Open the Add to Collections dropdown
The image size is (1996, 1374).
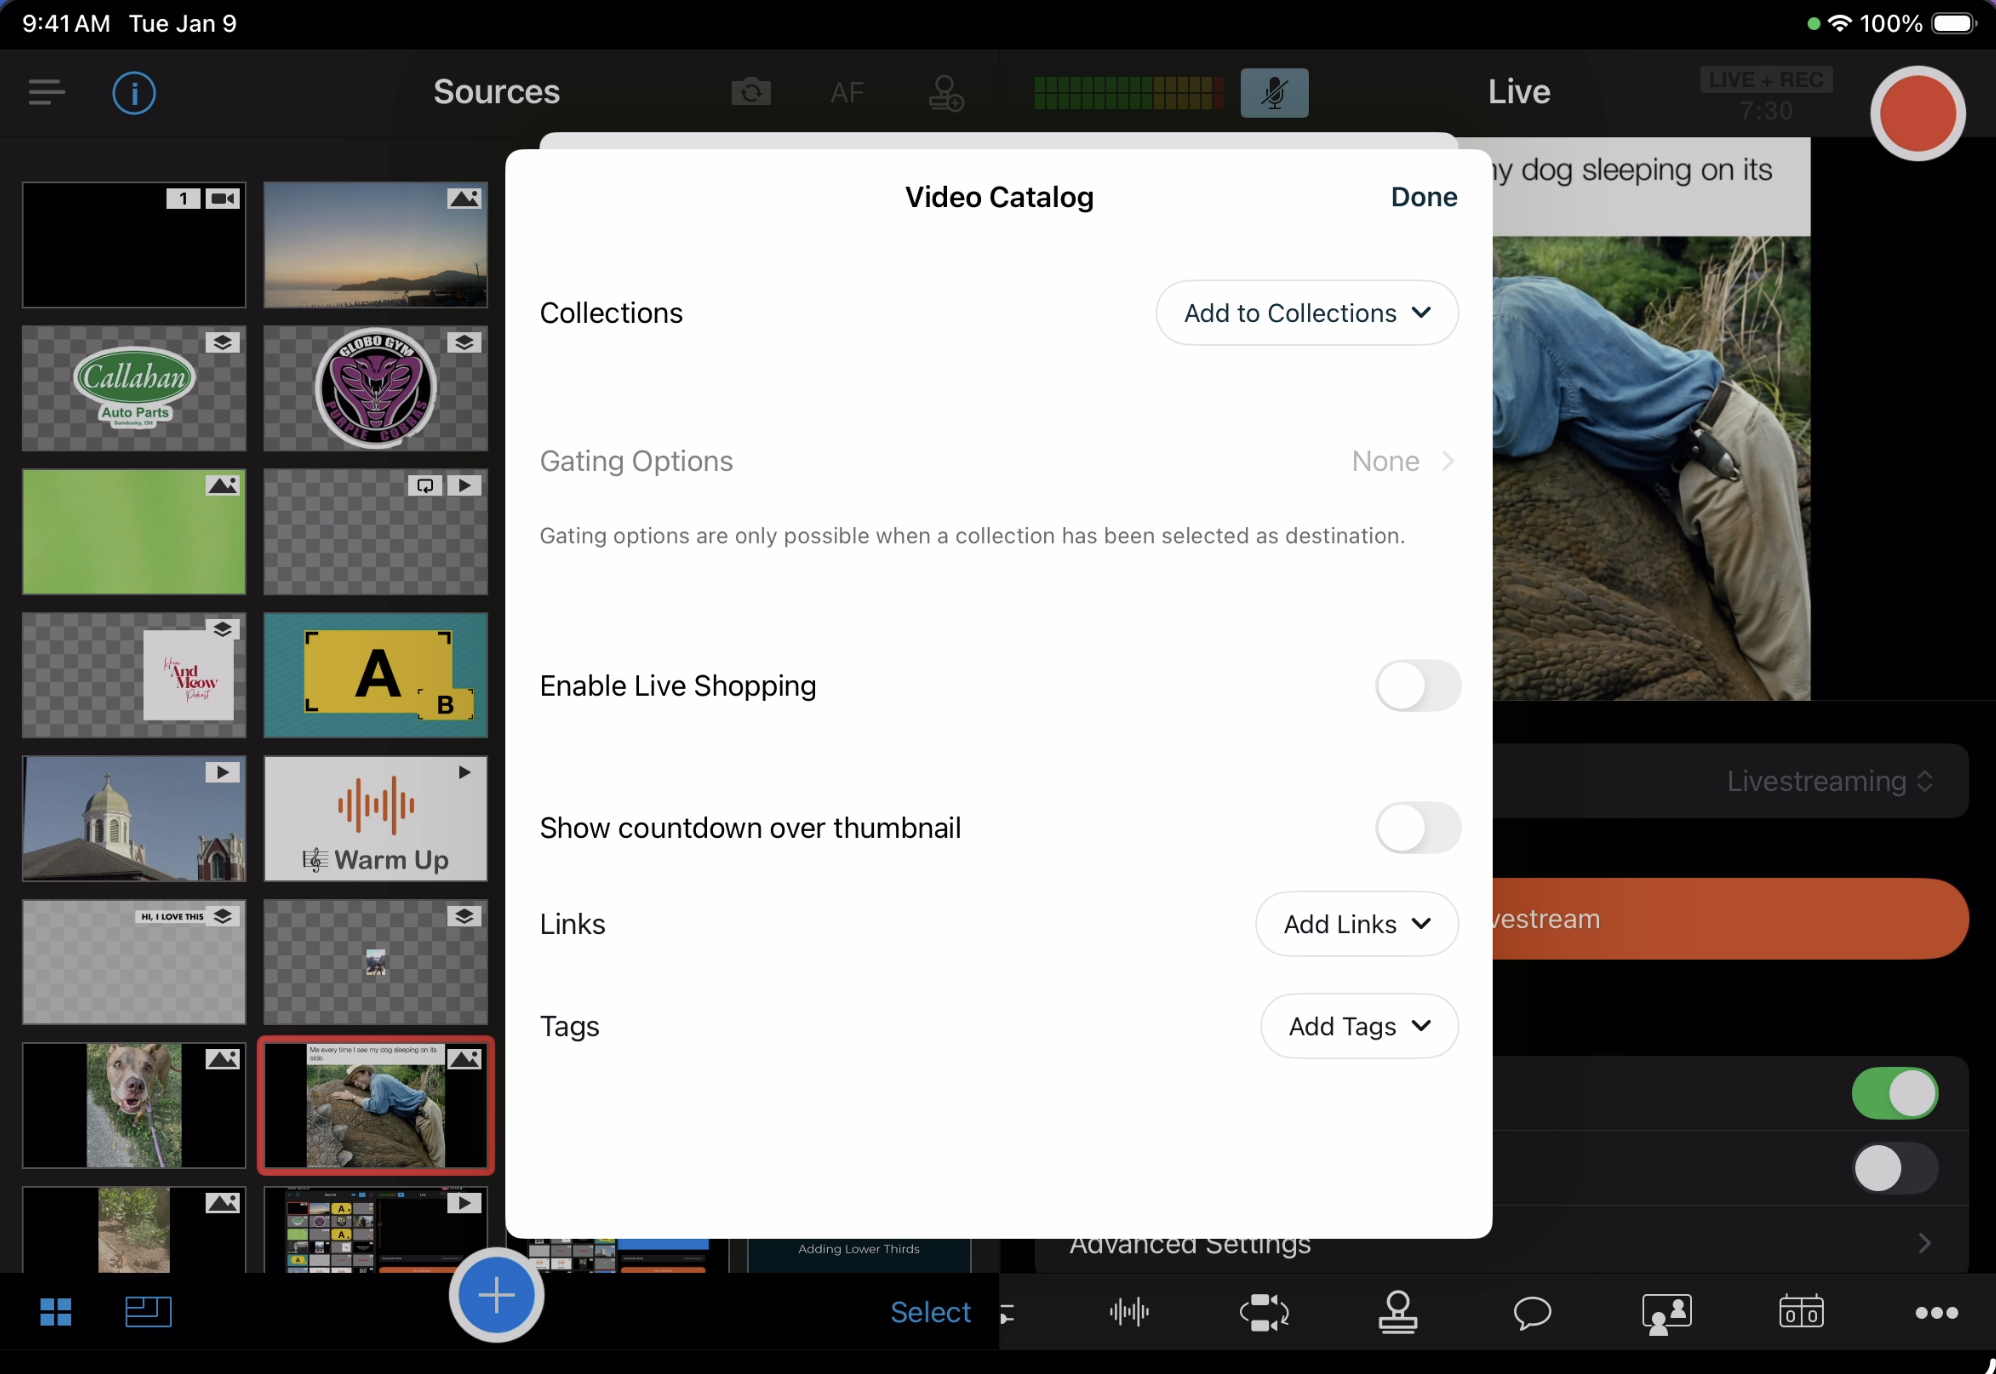pyautogui.click(x=1306, y=313)
